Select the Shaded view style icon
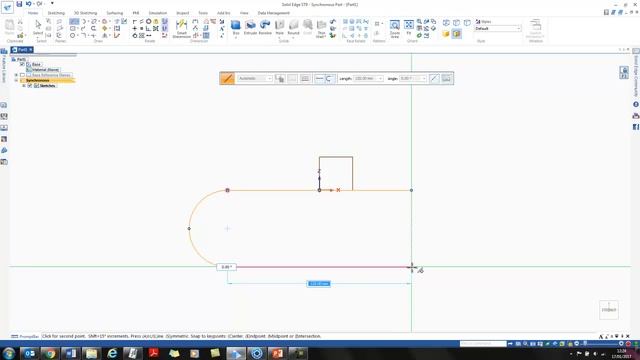This screenshot has width=640, height=360. tap(446, 34)
